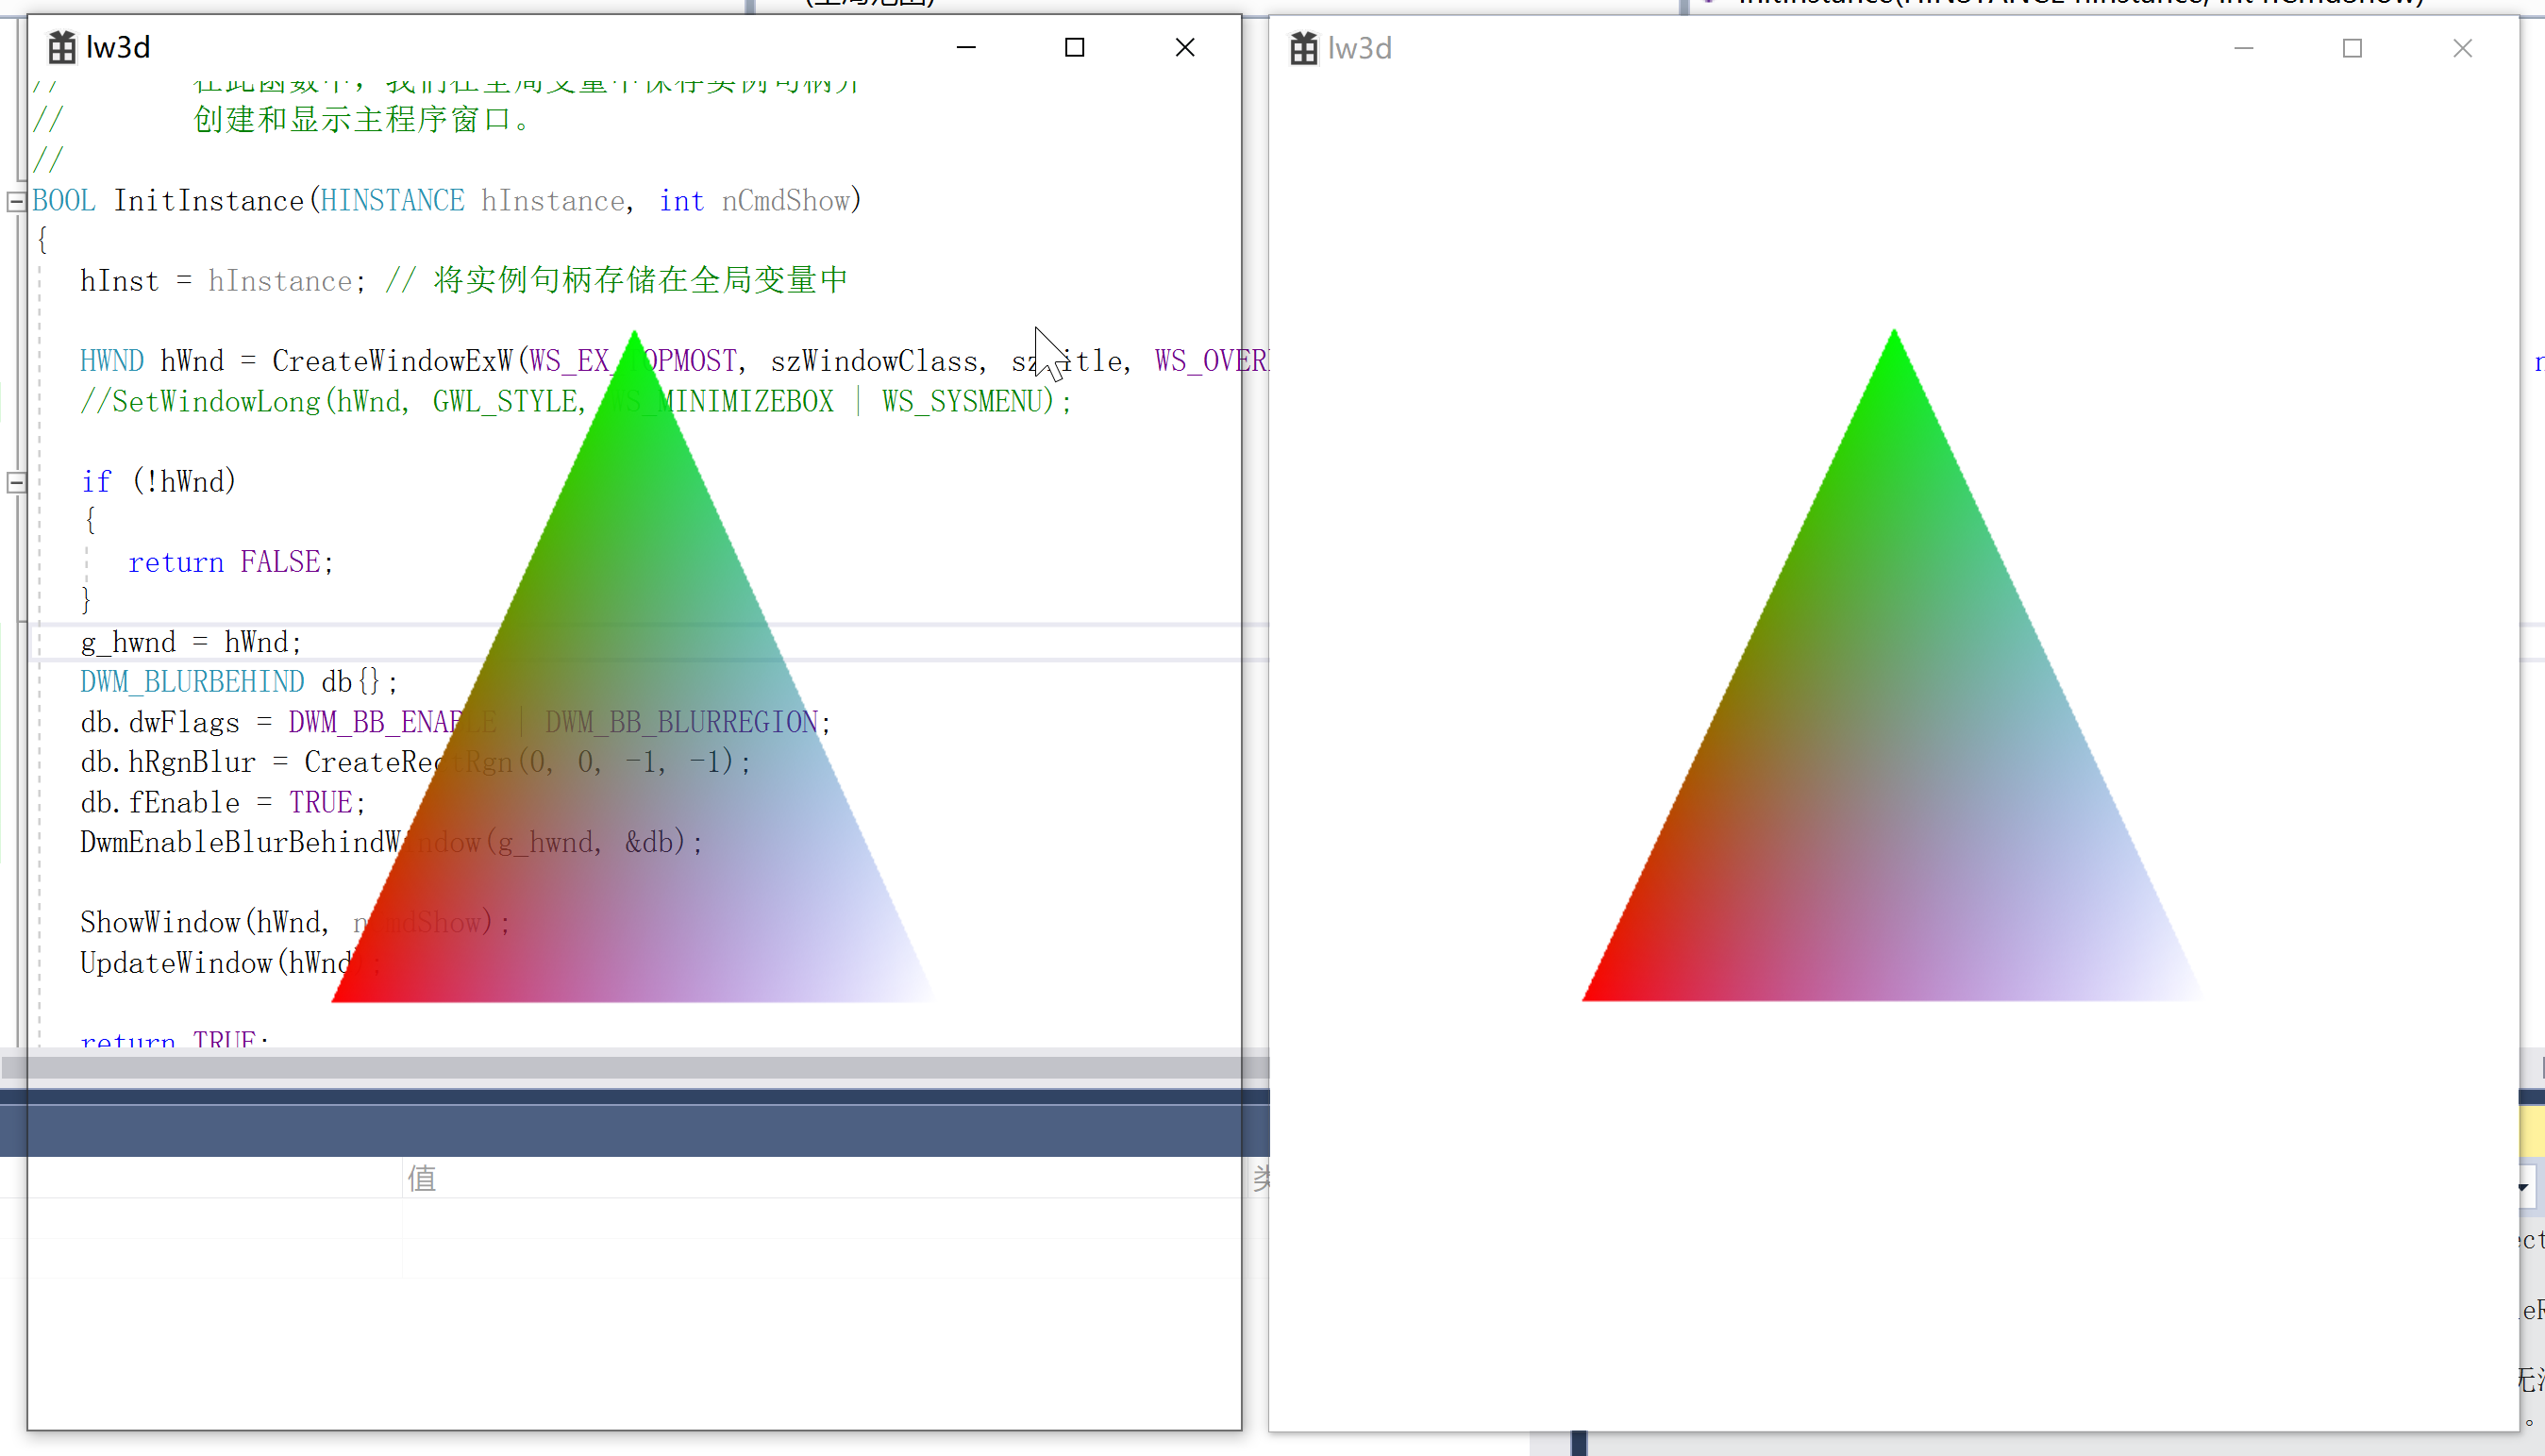Click the lw3d app icon in right window
The height and width of the screenshot is (1456, 2545).
1303,48
